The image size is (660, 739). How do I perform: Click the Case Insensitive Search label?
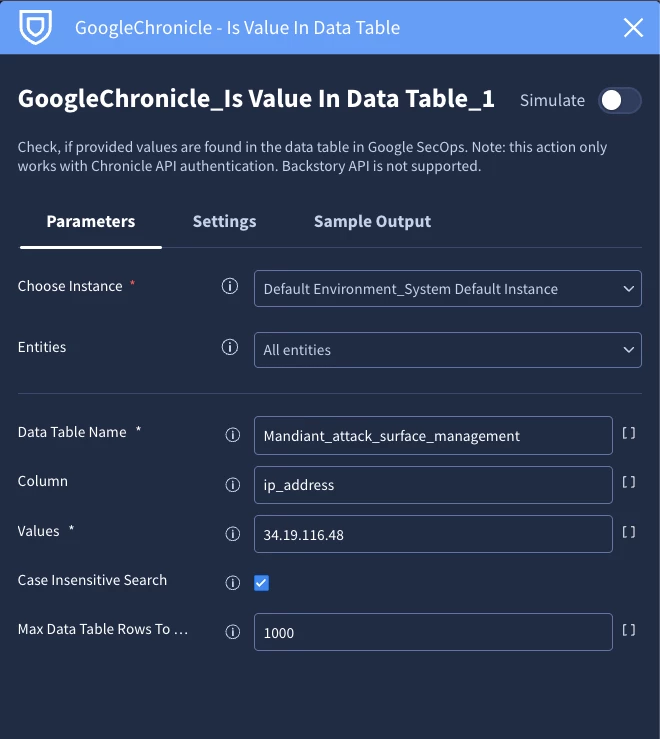point(92,580)
